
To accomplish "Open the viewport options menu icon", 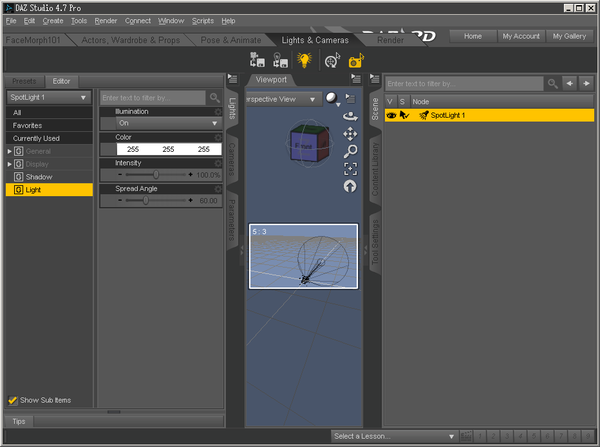I will [350, 99].
